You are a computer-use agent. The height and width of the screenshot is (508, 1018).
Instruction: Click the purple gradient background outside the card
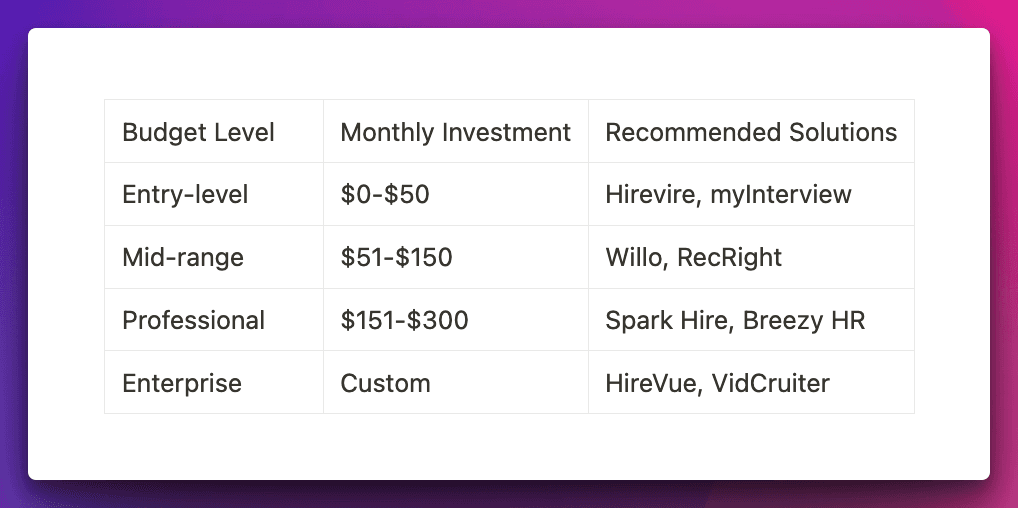click(x=12, y=250)
